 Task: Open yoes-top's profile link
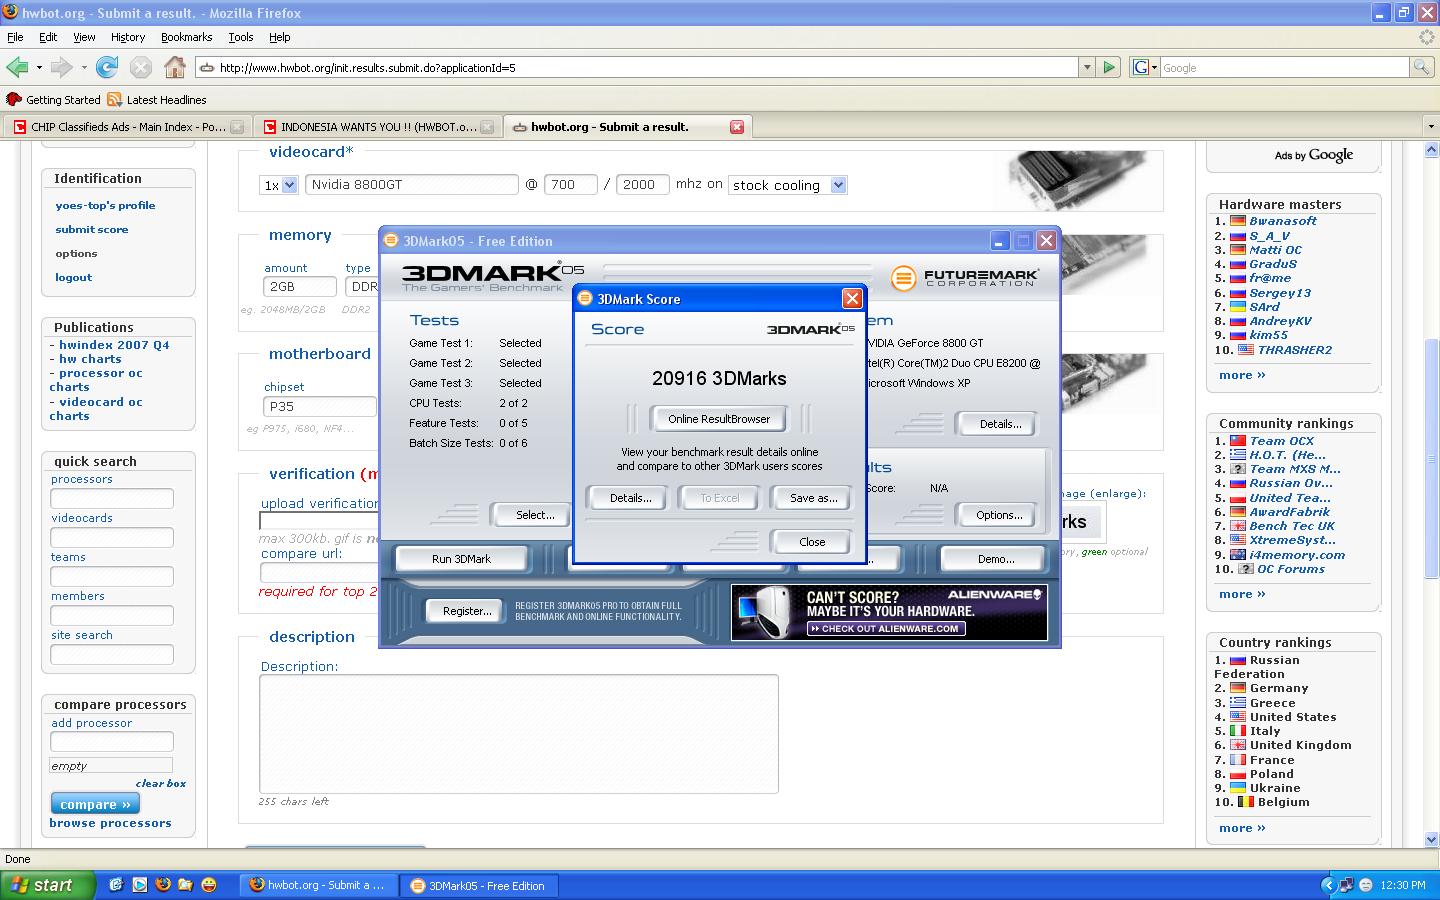(x=105, y=205)
